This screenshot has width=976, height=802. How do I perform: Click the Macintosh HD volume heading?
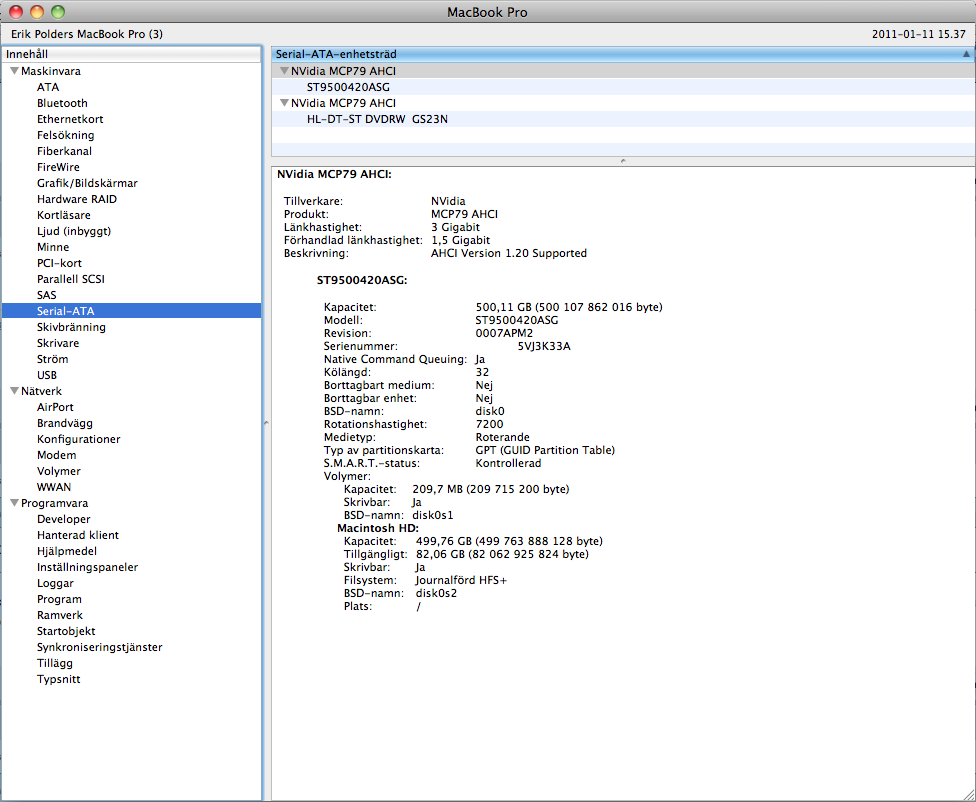tap(378, 528)
